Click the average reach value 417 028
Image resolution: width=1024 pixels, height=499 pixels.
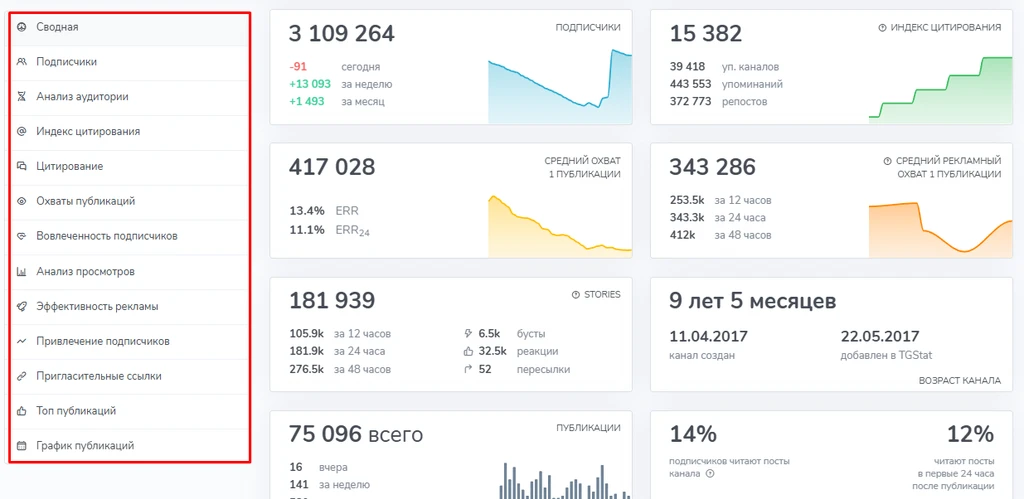click(332, 167)
